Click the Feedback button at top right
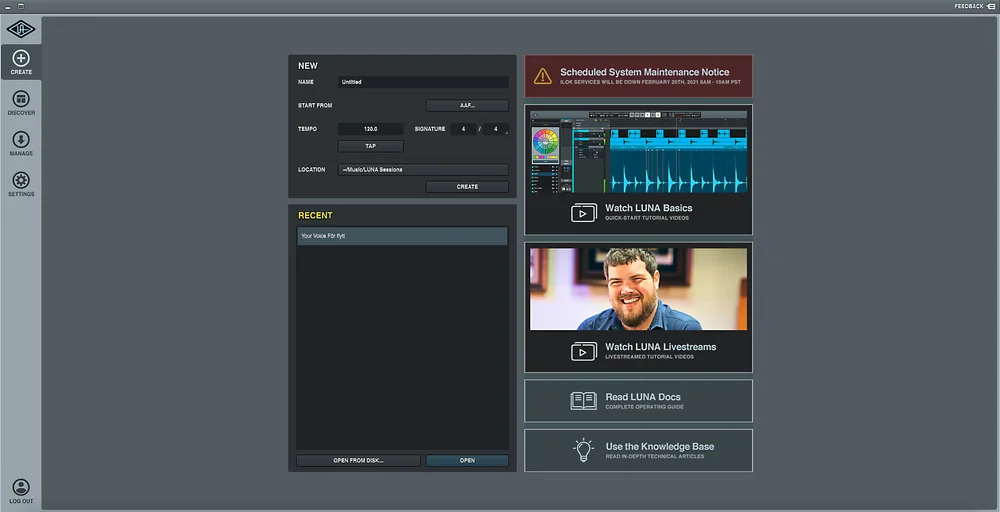This screenshot has height=512, width=1000. coord(974,6)
